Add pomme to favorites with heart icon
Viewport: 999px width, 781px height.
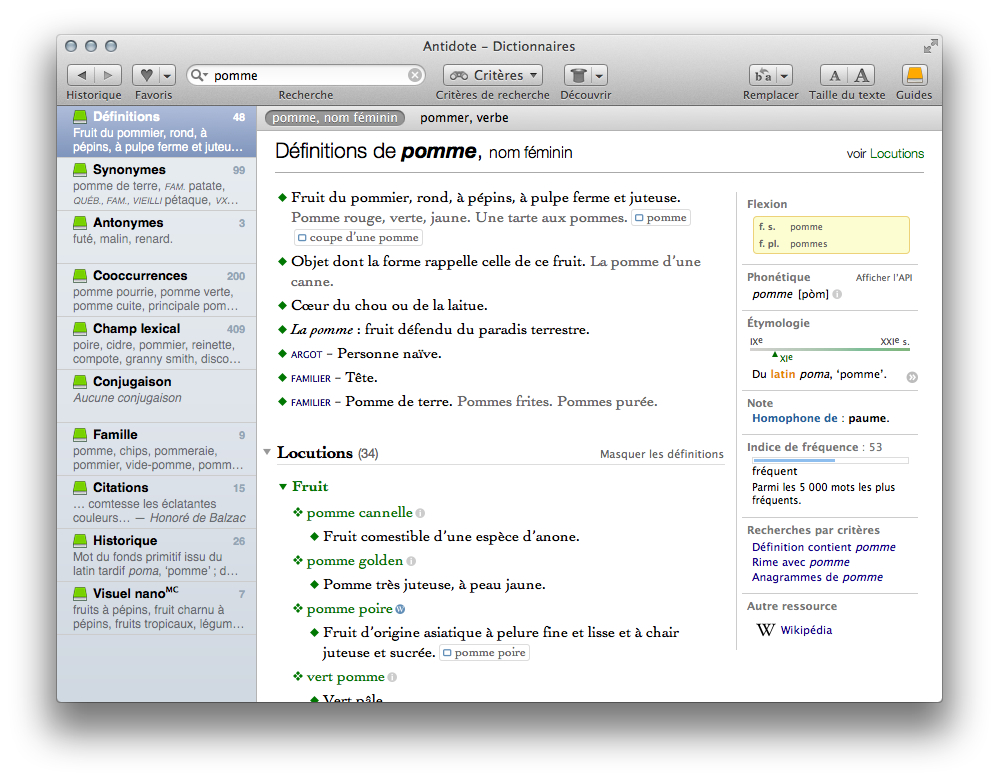(146, 75)
